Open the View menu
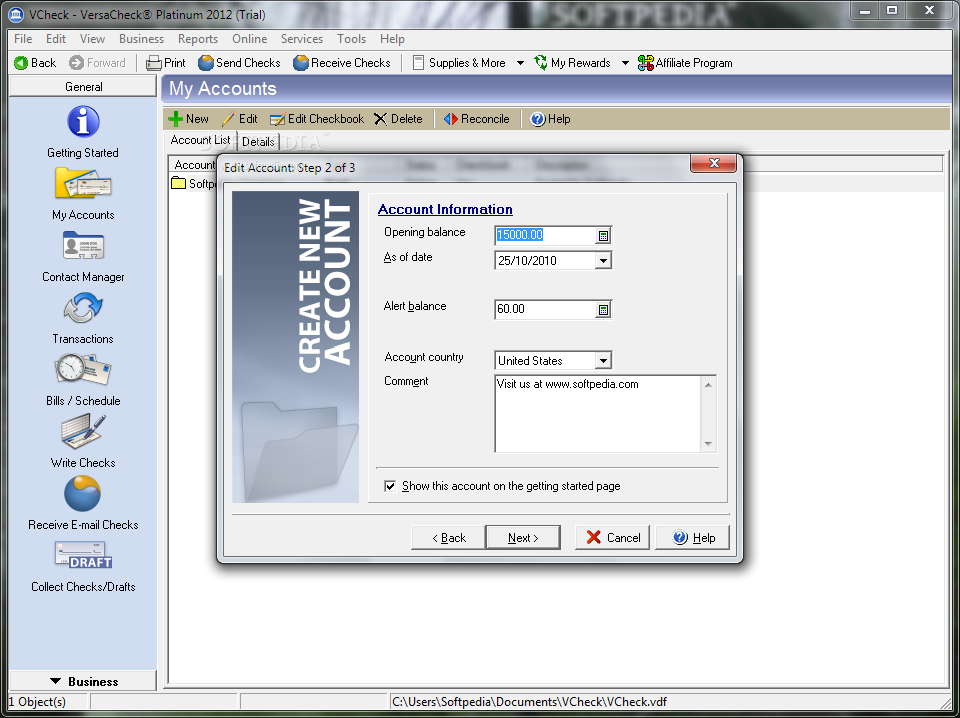960x718 pixels. pos(92,39)
